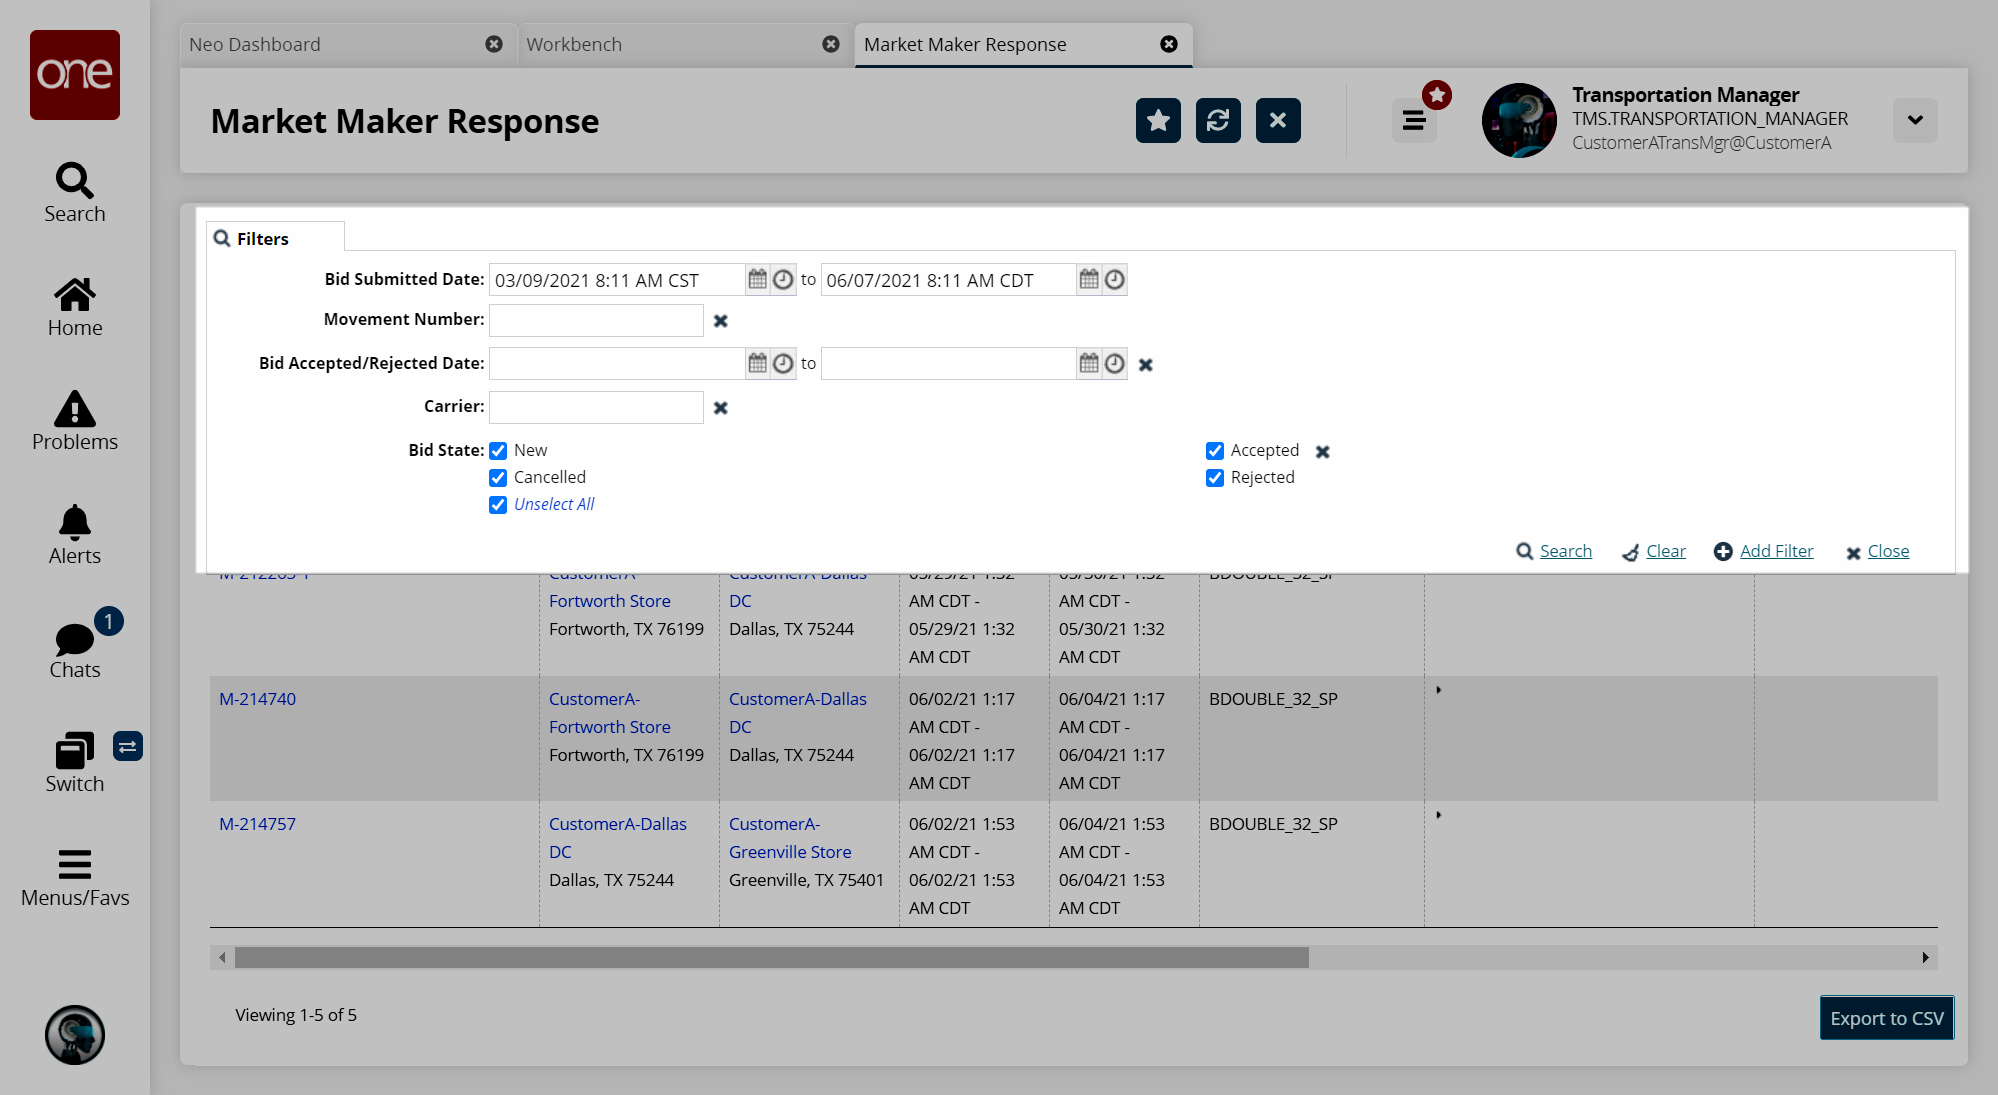Uncheck the New bid state checkbox
The height and width of the screenshot is (1095, 1998).
498,451
